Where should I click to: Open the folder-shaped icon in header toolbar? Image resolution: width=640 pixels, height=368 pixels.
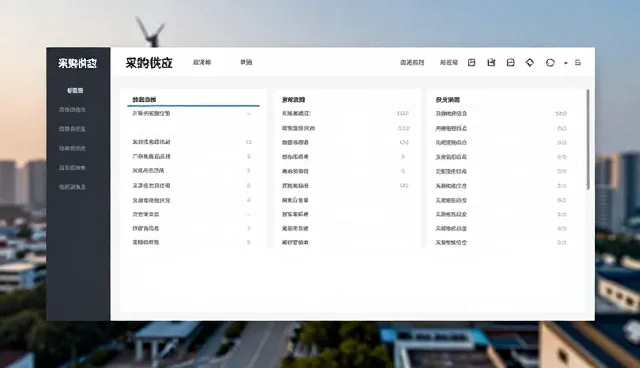coord(510,62)
